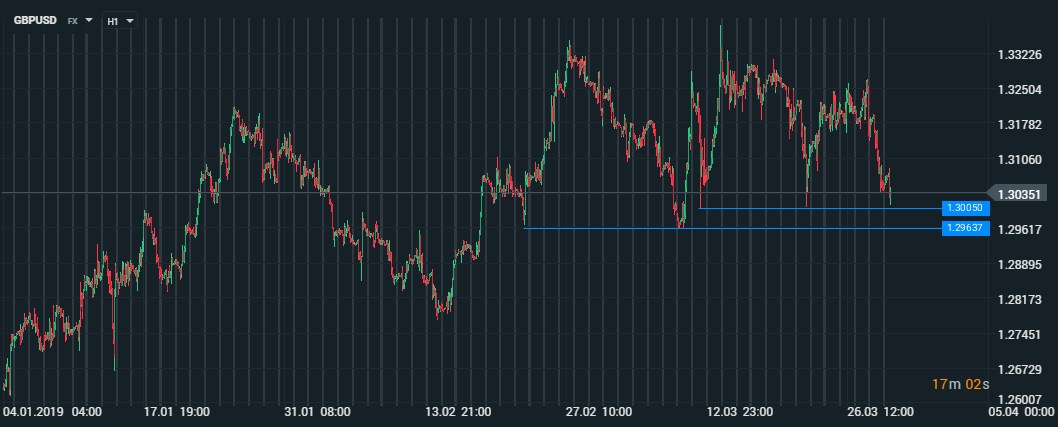
Task: Open the GBPUSD symbol selector
Action: click(35, 21)
